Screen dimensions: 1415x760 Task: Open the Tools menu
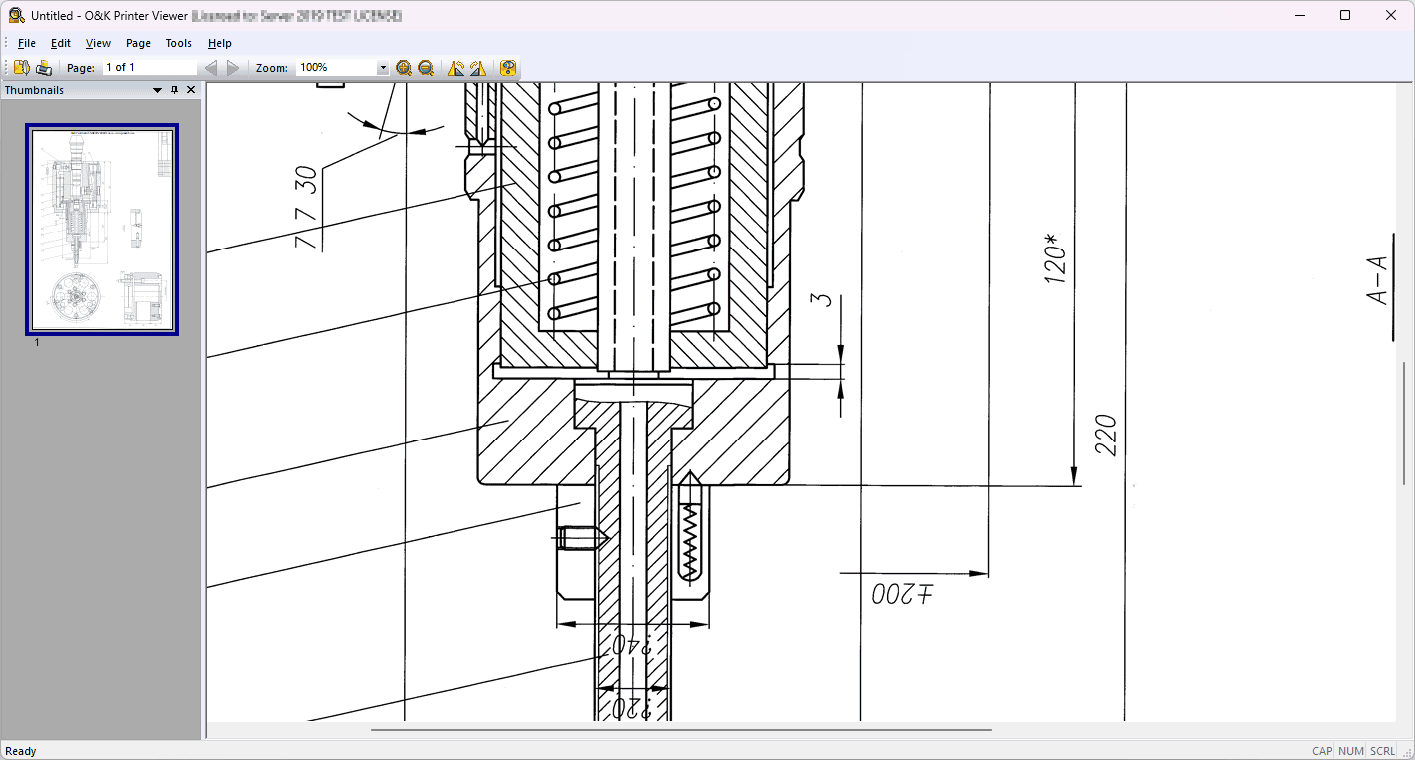(x=179, y=43)
